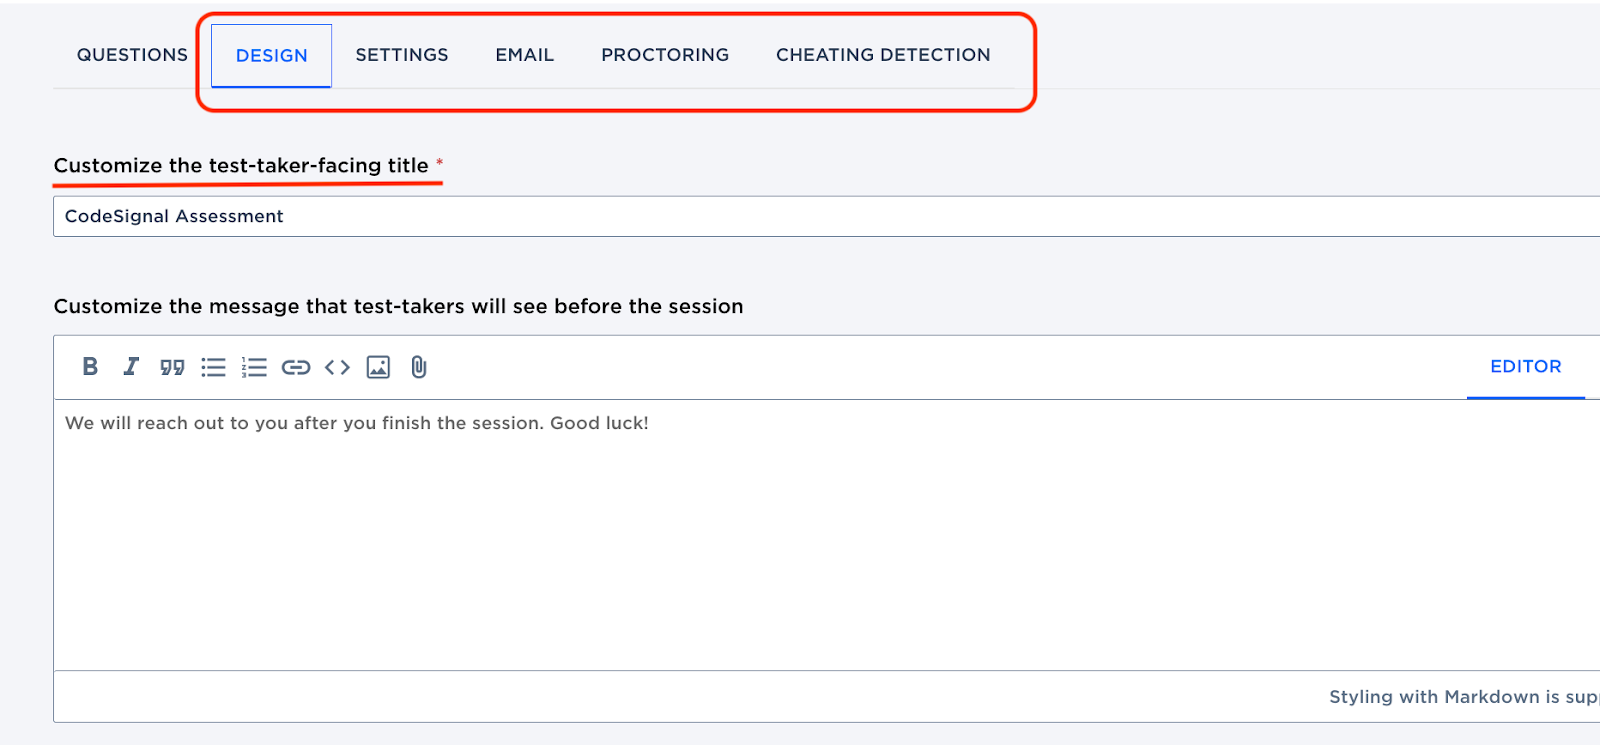1600x745 pixels.
Task: Insert a code snippet using the code icon
Action: [x=337, y=367]
